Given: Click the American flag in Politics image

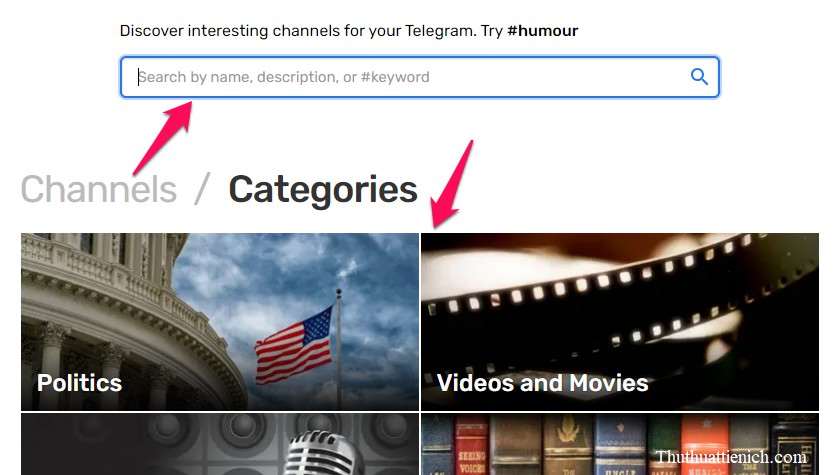Looking at the screenshot, I should [294, 345].
